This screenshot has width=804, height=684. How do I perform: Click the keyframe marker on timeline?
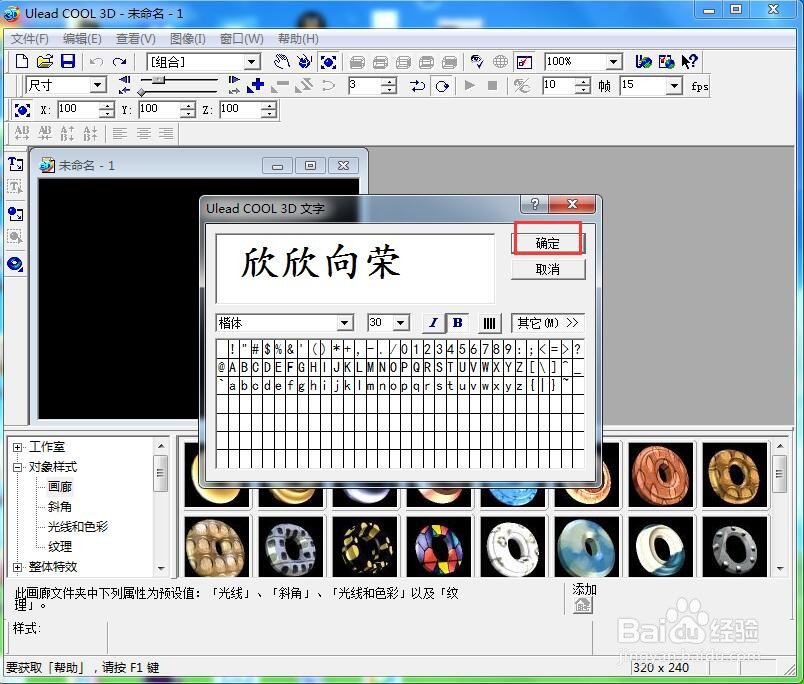[x=142, y=92]
